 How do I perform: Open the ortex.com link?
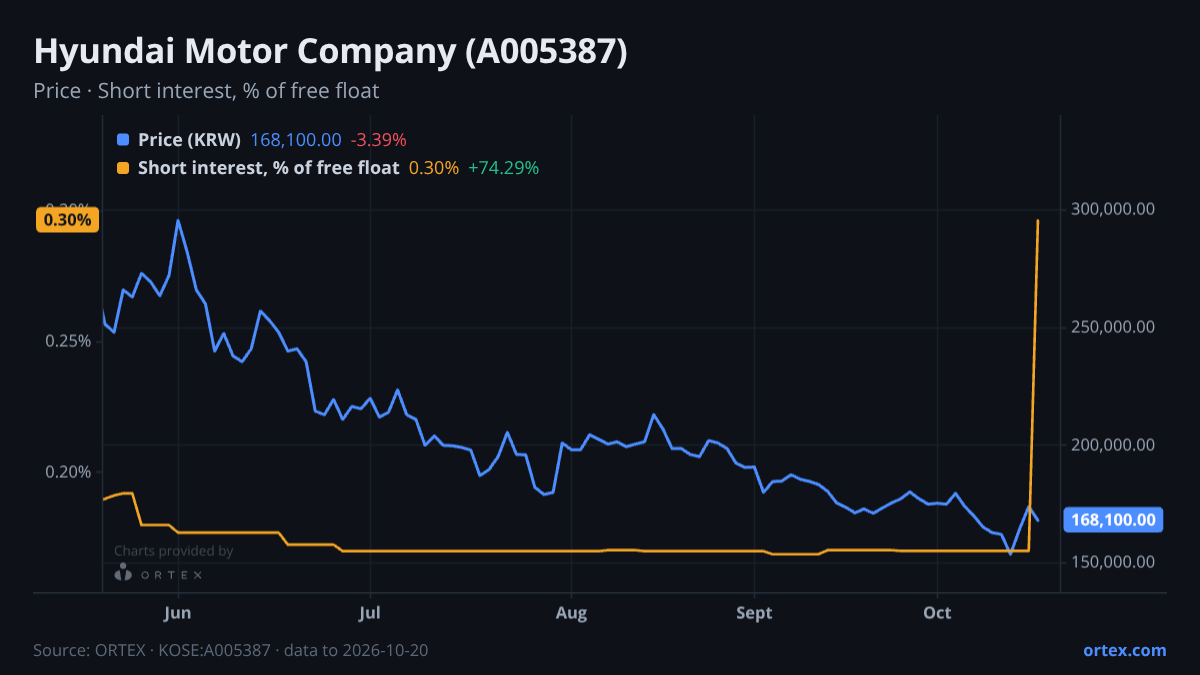coord(1124,650)
